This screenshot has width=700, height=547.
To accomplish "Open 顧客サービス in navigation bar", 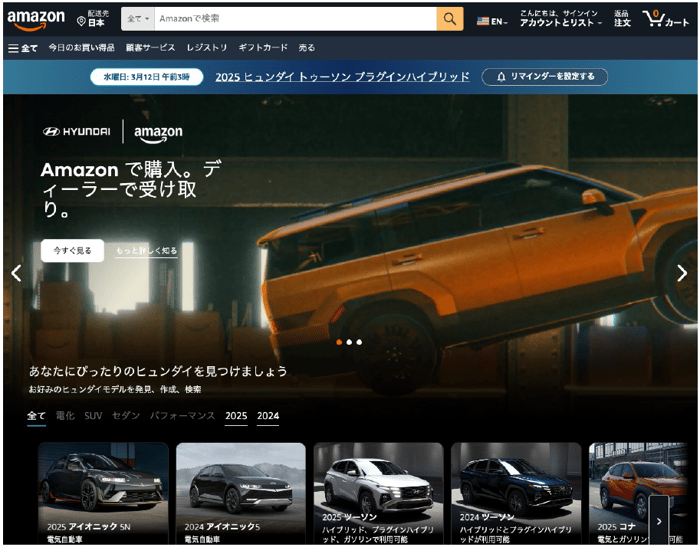I will (150, 47).
